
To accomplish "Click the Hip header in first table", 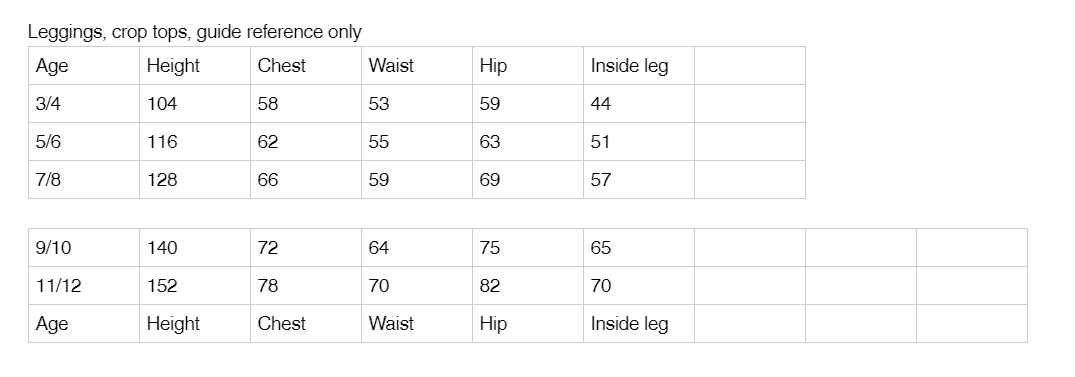I will [x=528, y=66].
